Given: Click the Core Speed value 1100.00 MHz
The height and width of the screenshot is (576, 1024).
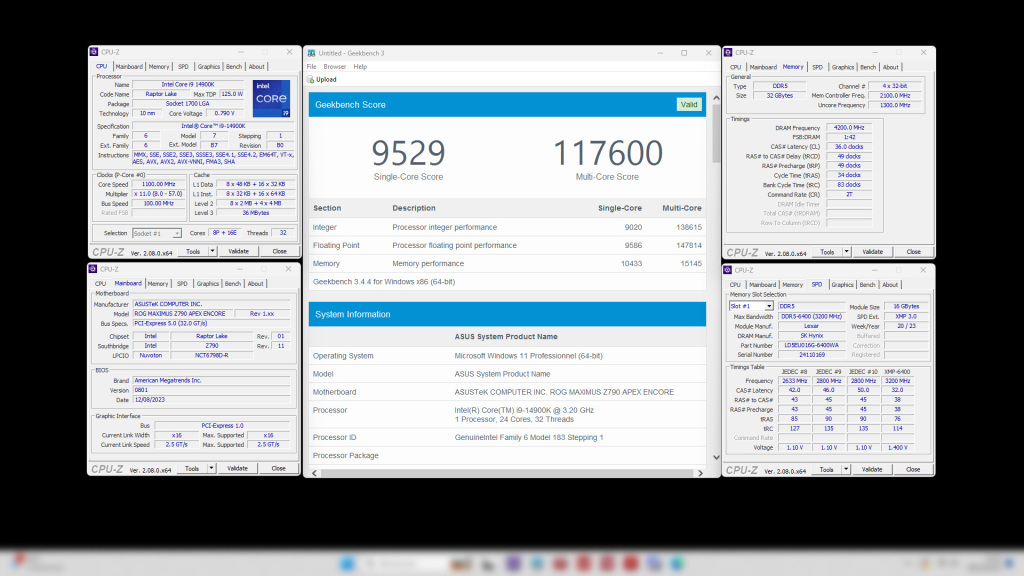Looking at the screenshot, I should pos(159,185).
